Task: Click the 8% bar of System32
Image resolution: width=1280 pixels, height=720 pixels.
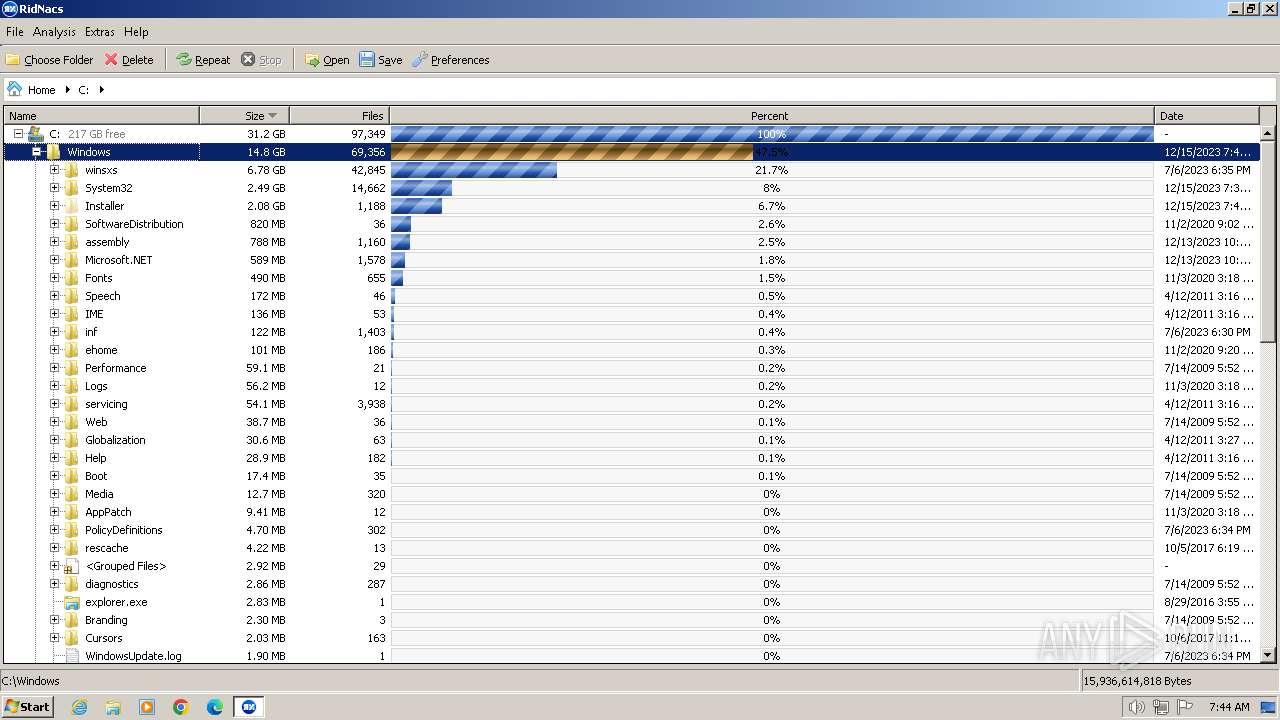Action: coord(421,188)
